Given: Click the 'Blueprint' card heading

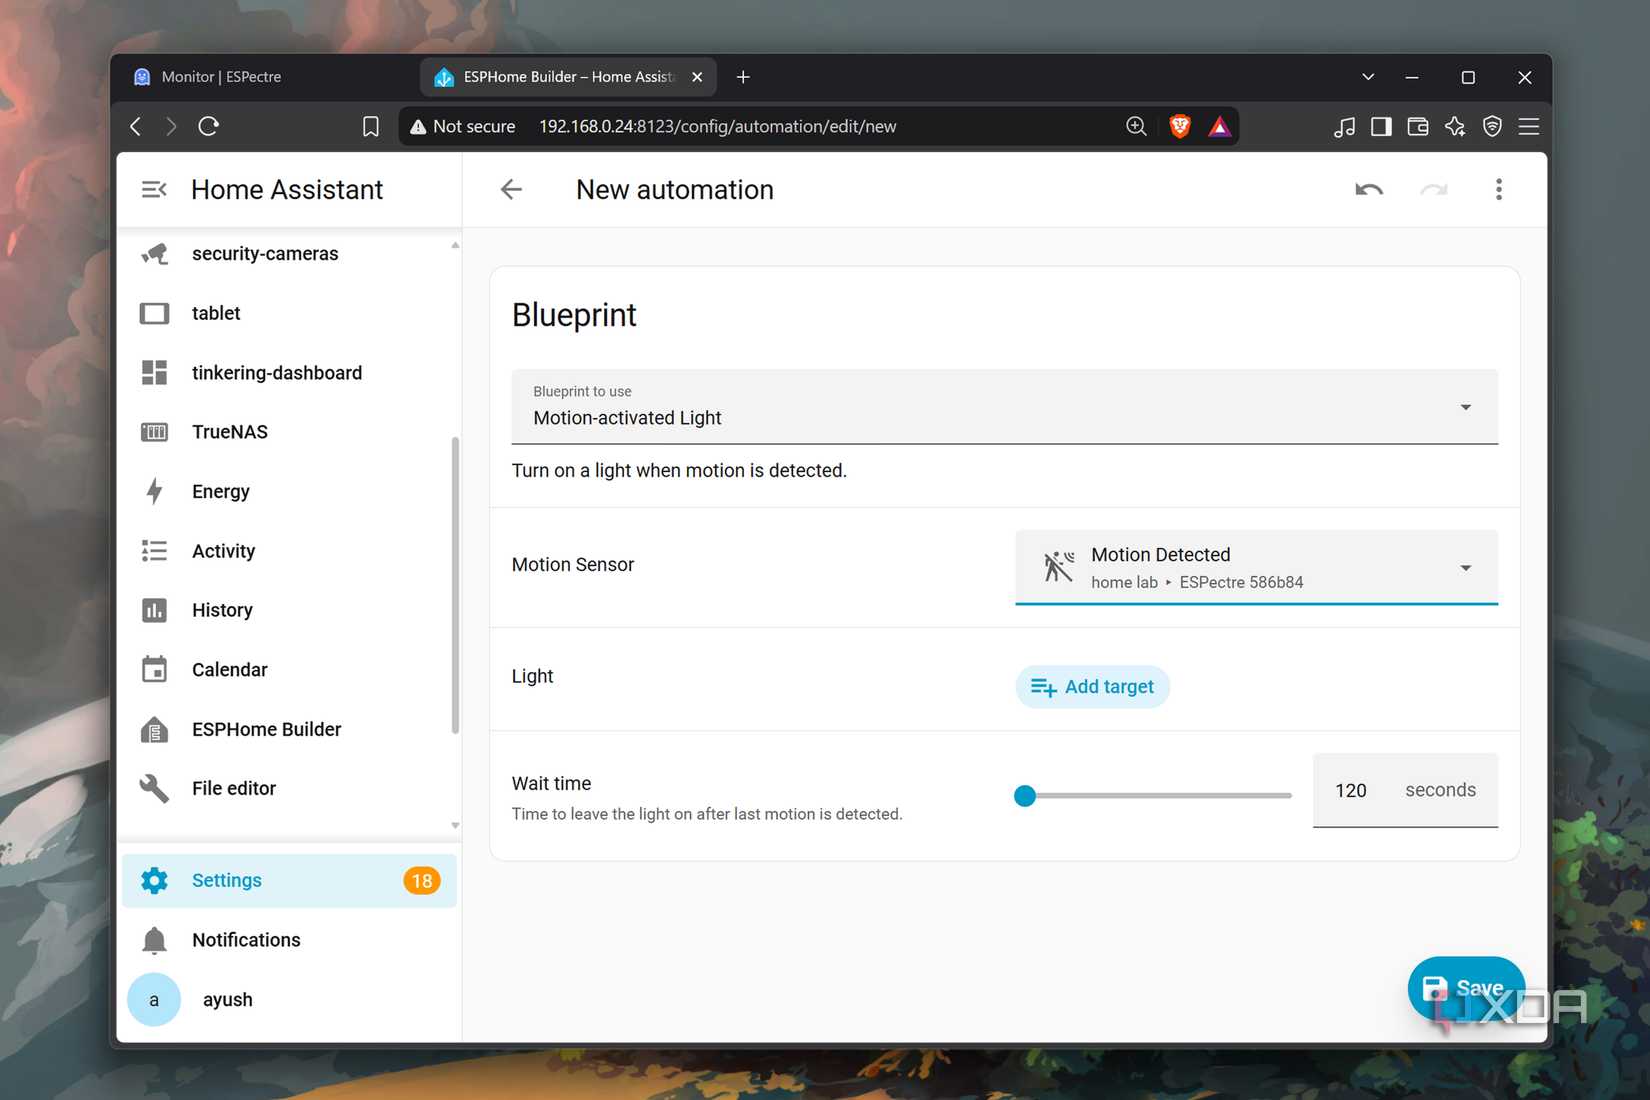Looking at the screenshot, I should tap(574, 315).
